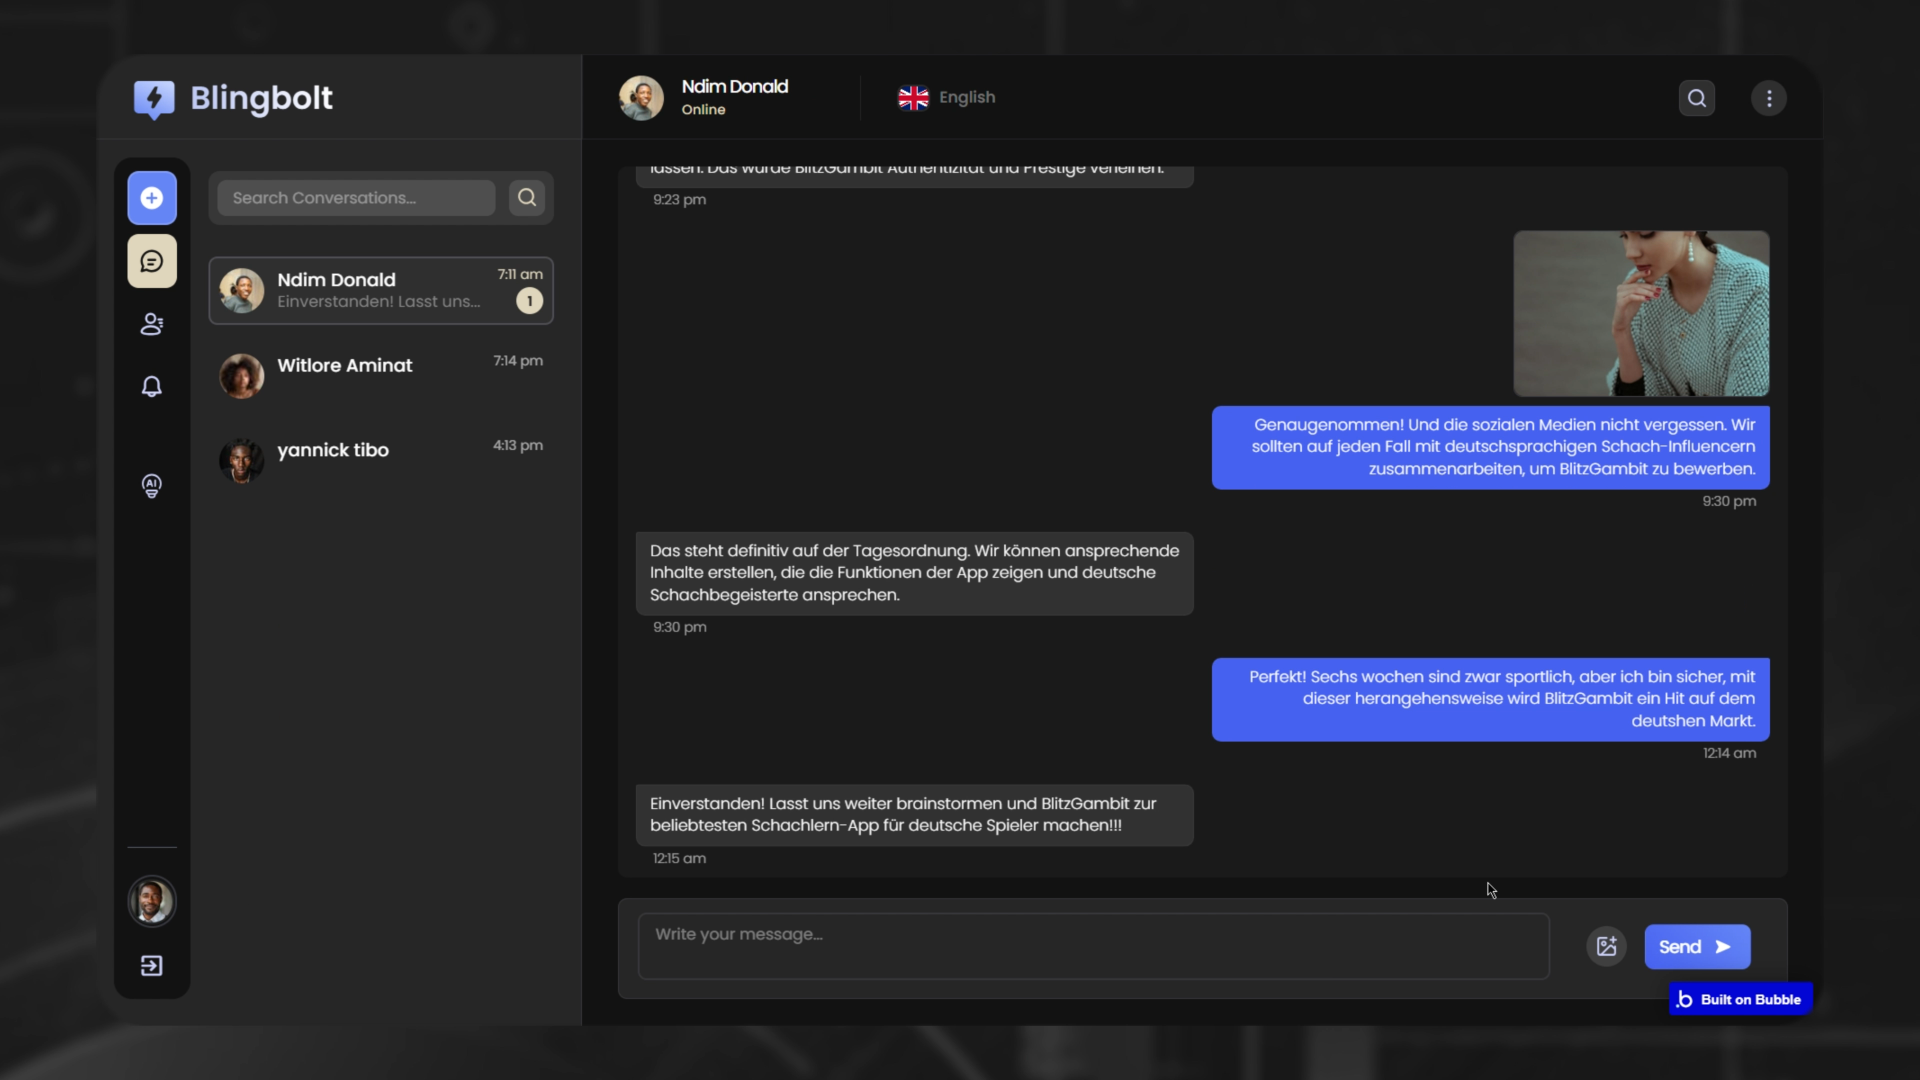This screenshot has height=1080, width=1920.
Task: Click Search Conversations input field
Action: pyautogui.click(x=356, y=198)
